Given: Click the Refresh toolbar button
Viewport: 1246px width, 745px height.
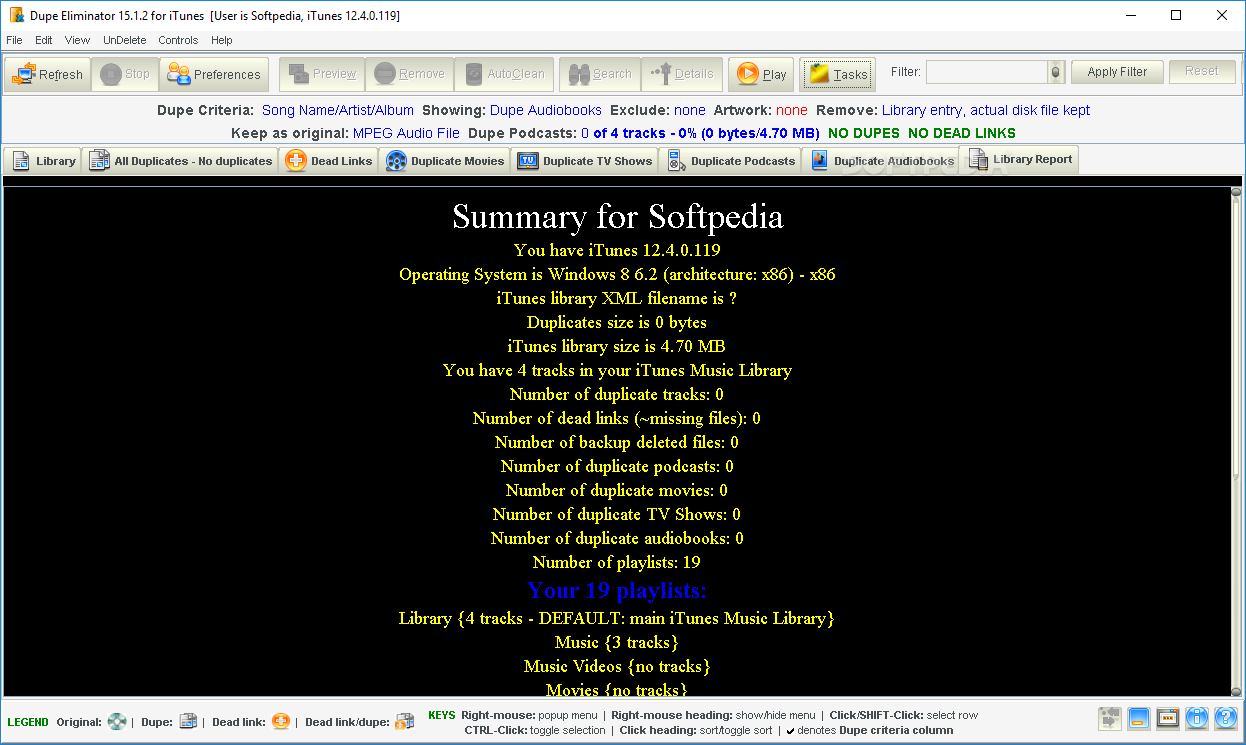Looking at the screenshot, I should [47, 74].
